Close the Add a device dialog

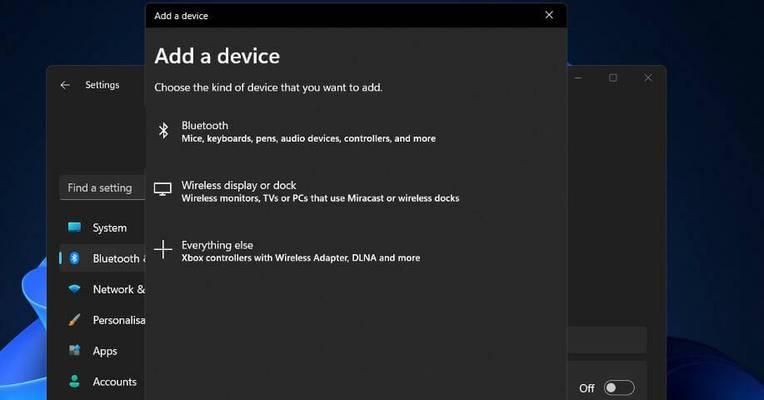[549, 15]
